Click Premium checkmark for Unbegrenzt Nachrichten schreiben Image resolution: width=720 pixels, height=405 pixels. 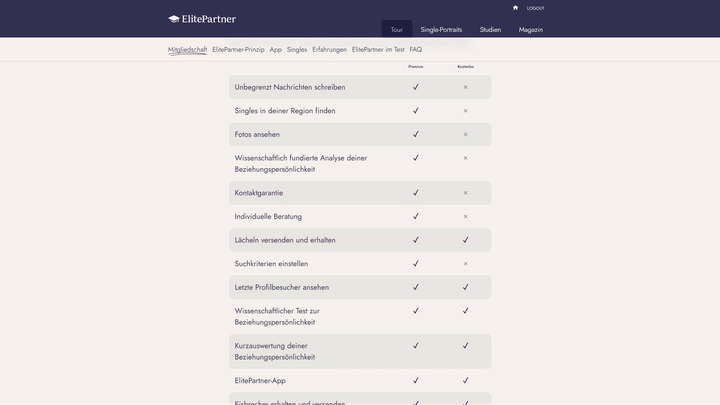click(x=416, y=87)
